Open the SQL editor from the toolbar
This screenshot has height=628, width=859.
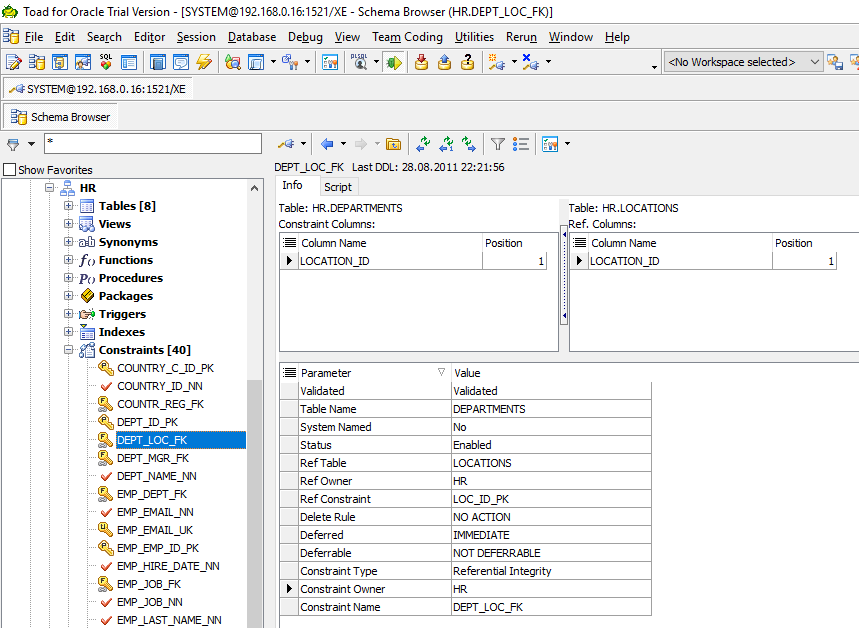(x=14, y=62)
